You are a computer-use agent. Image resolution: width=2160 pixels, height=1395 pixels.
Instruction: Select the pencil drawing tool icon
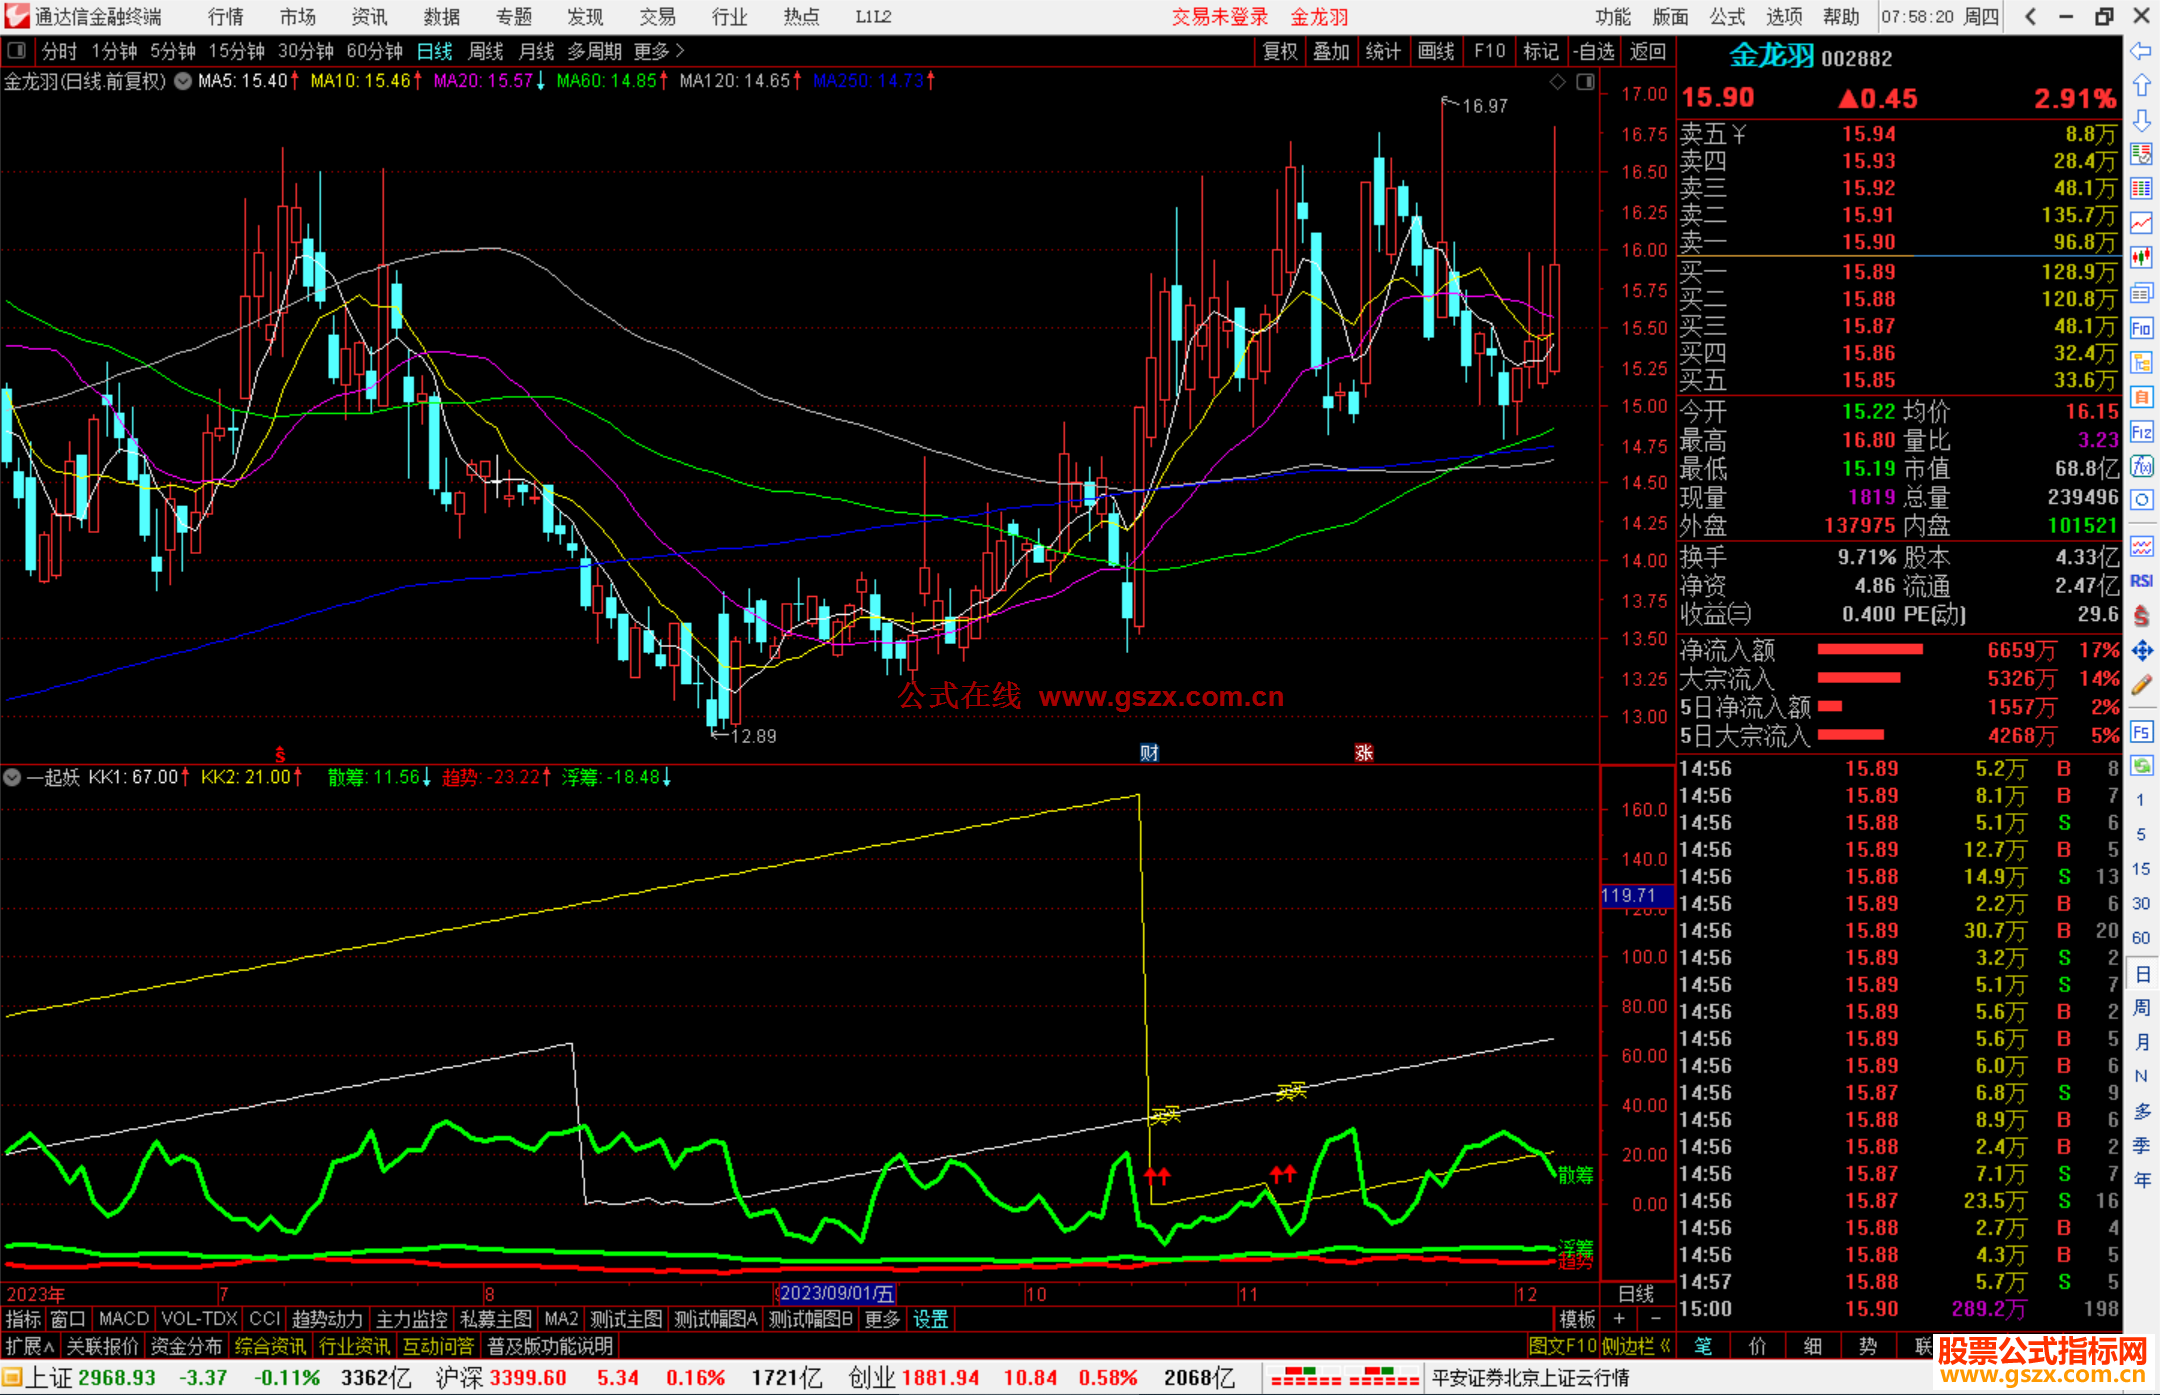2141,685
